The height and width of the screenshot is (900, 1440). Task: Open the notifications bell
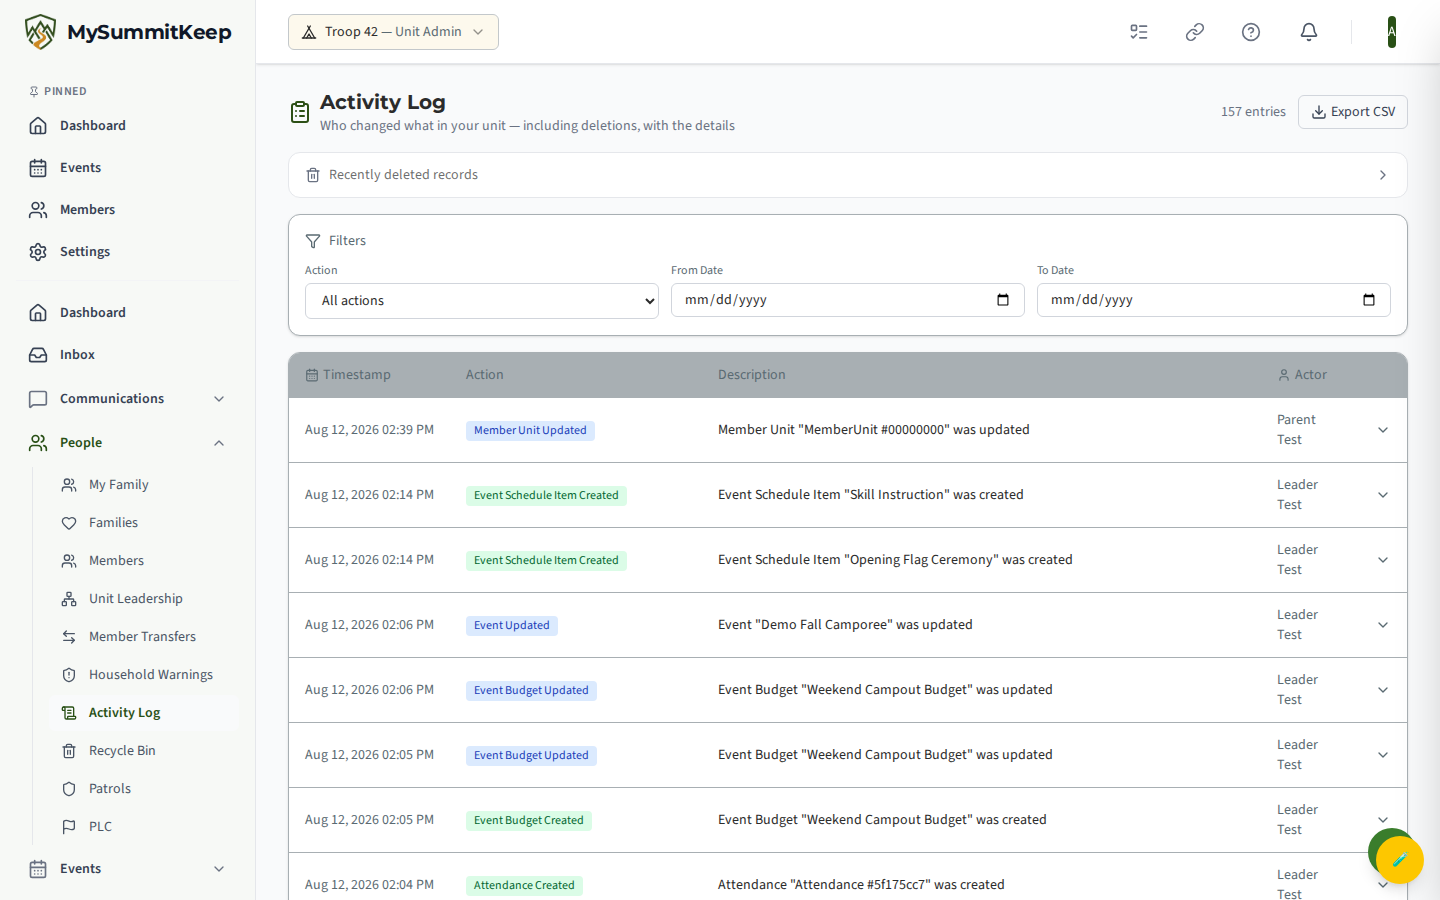(1309, 32)
